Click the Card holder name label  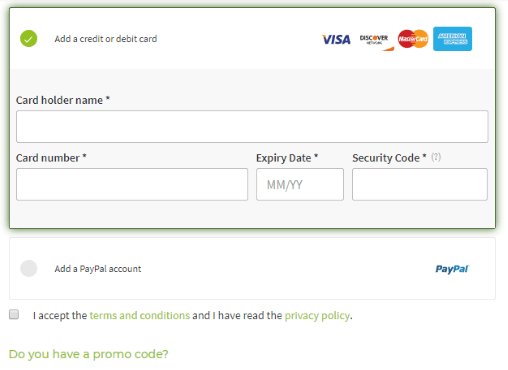[63, 100]
